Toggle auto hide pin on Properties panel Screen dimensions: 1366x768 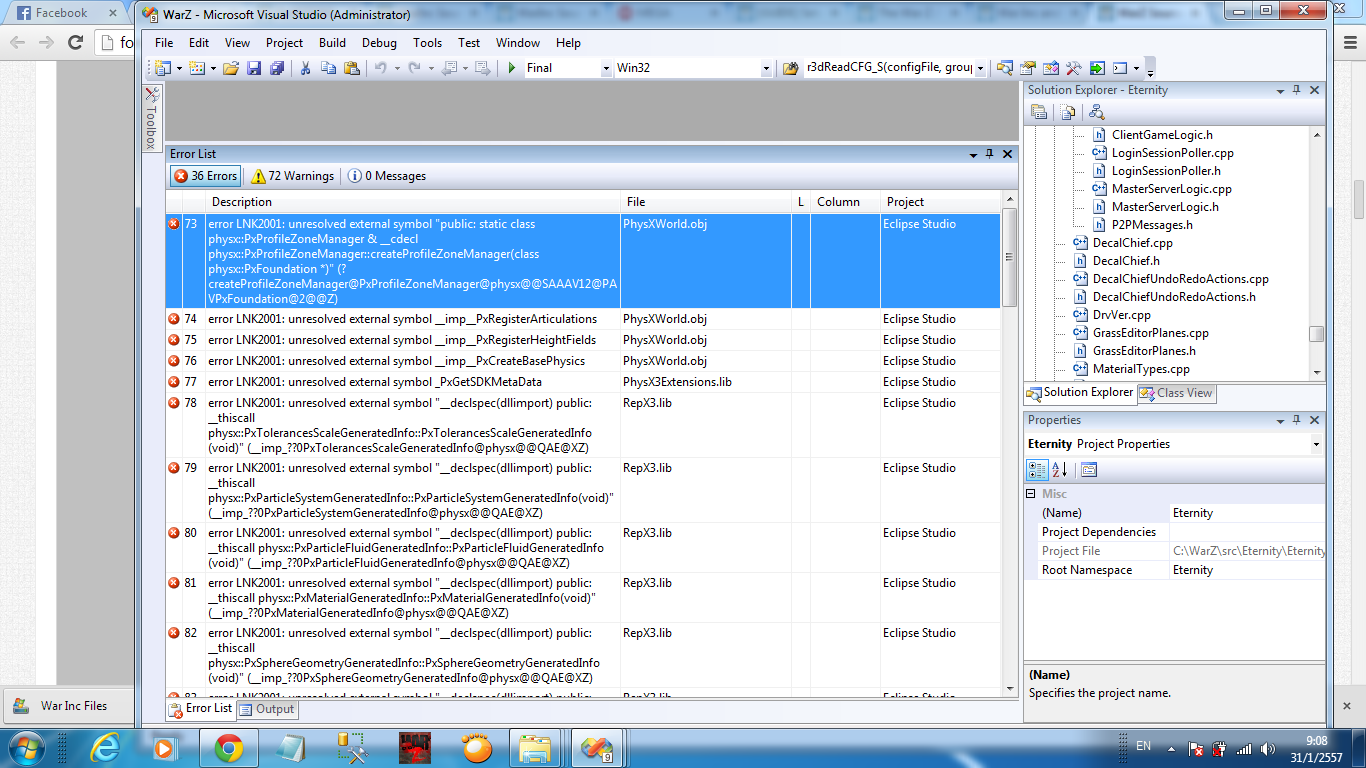pyautogui.click(x=1297, y=420)
